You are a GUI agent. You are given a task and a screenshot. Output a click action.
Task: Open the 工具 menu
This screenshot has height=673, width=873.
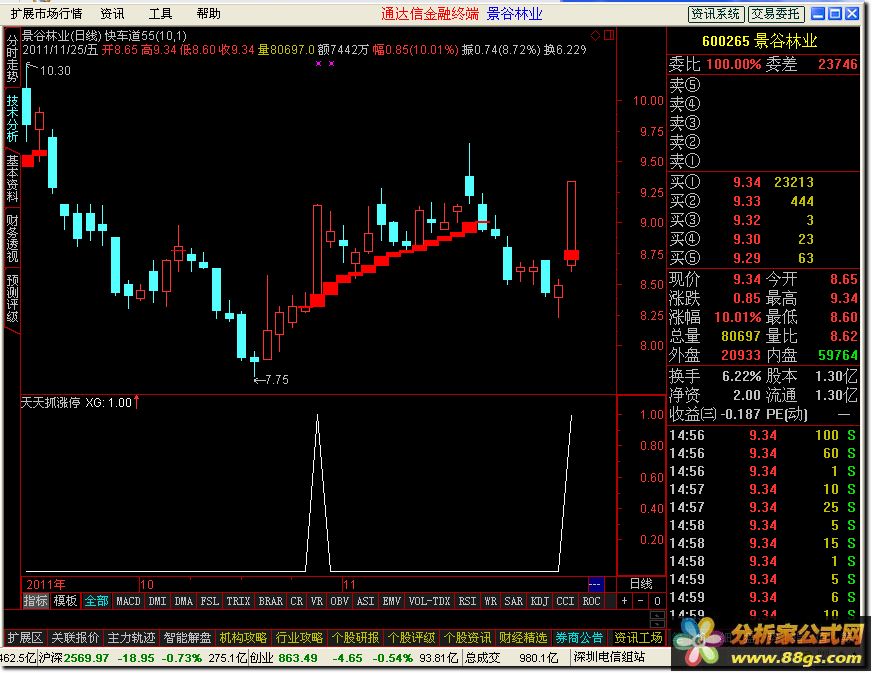[160, 14]
